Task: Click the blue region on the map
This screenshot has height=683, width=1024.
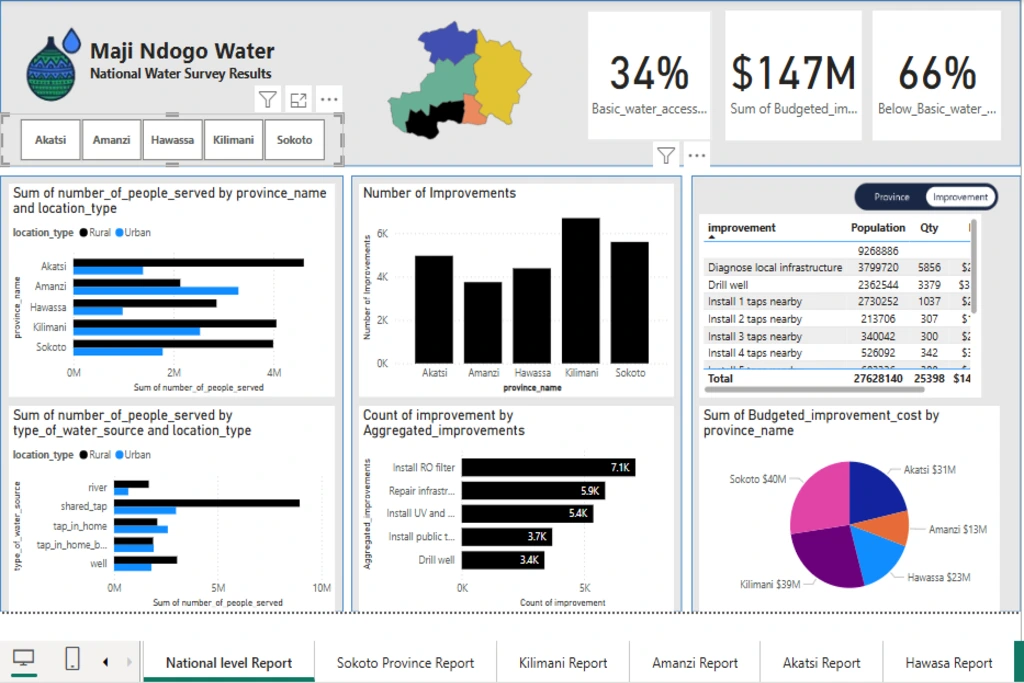Action: [449, 43]
